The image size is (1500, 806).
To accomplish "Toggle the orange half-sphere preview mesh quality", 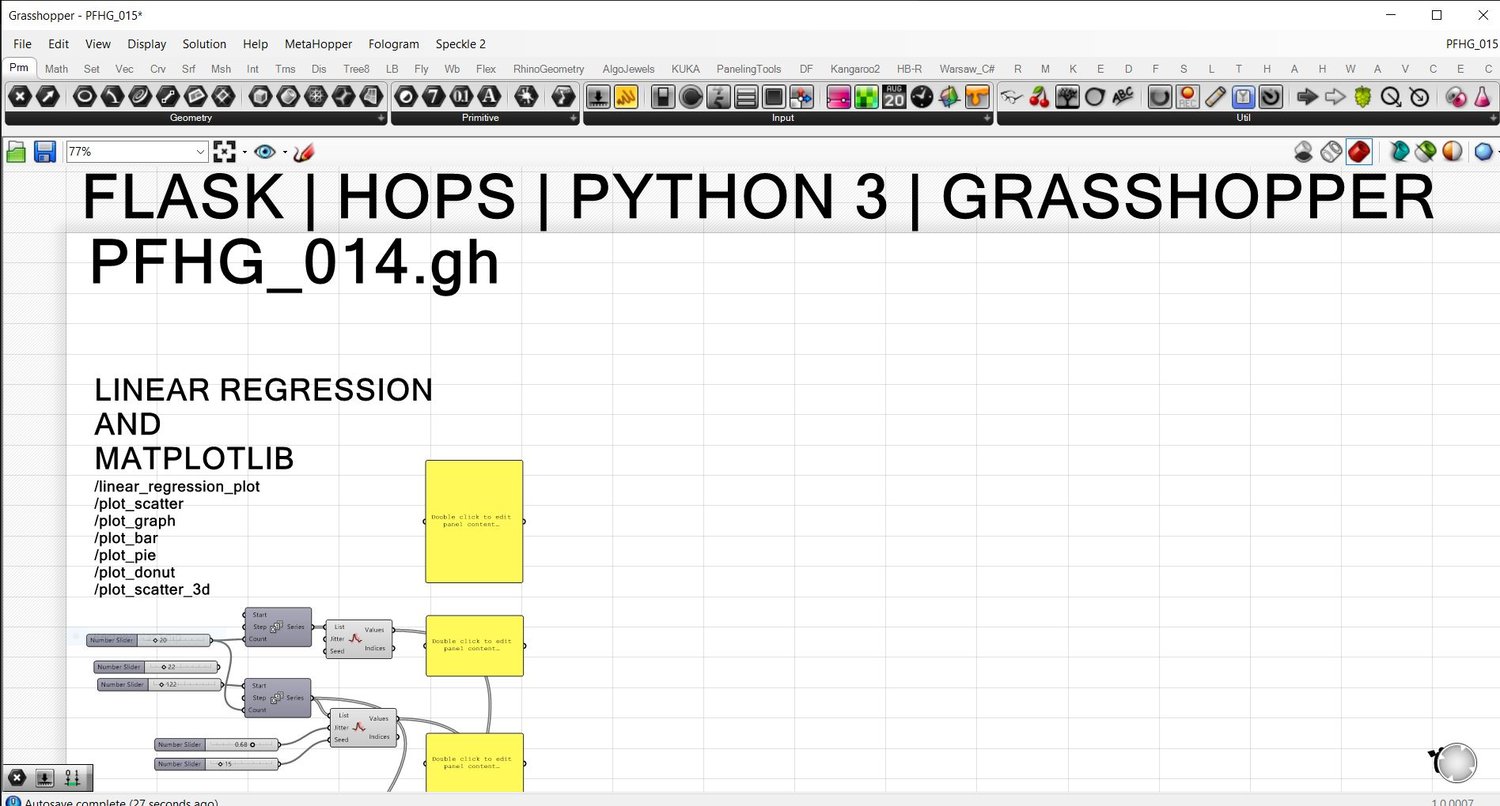I will (1452, 152).
